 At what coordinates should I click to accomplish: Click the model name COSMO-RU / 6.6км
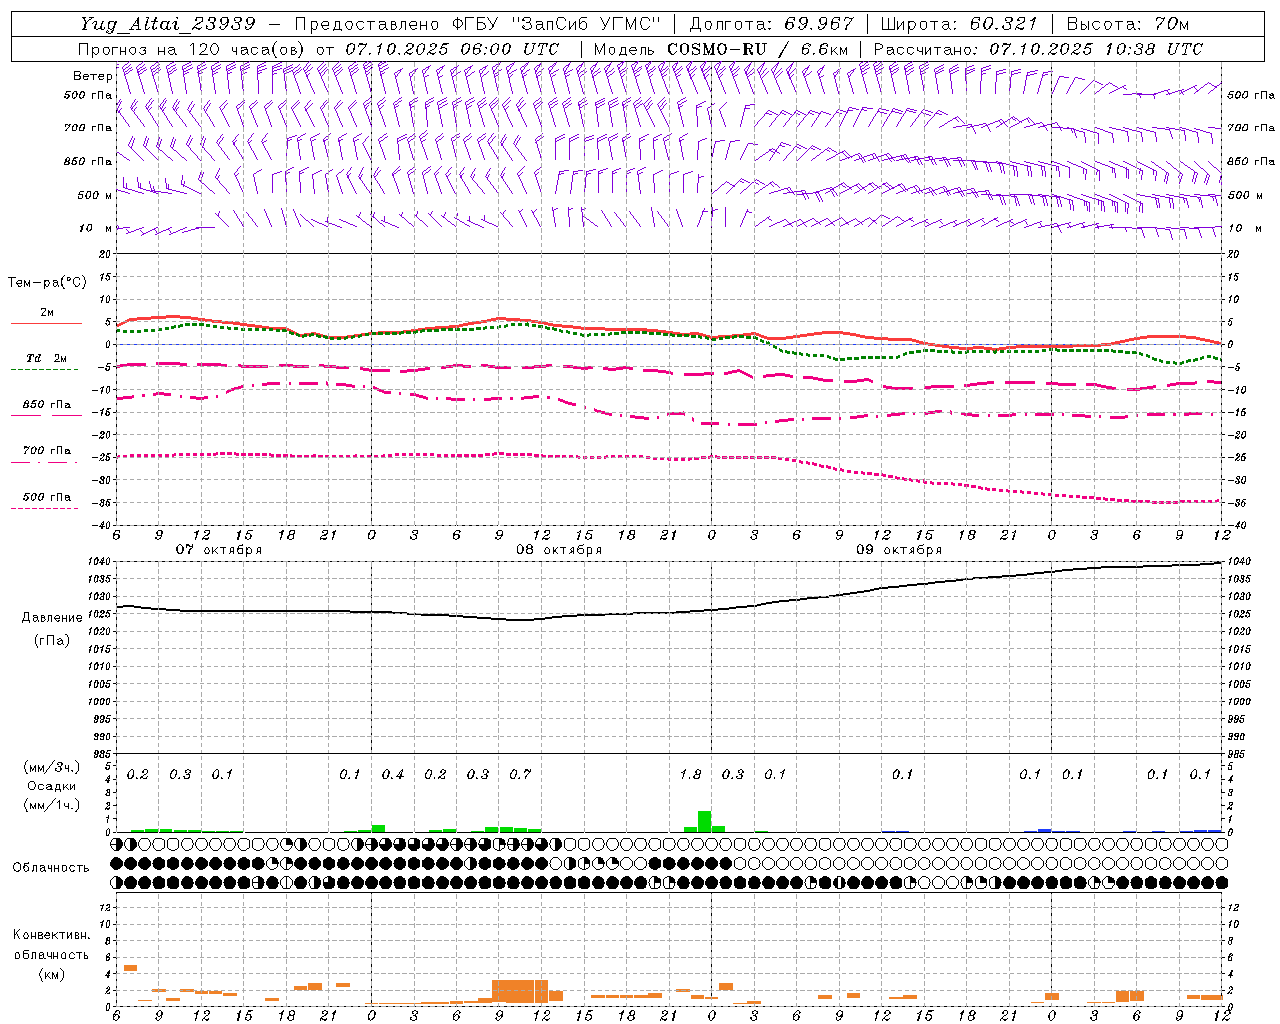[757, 49]
